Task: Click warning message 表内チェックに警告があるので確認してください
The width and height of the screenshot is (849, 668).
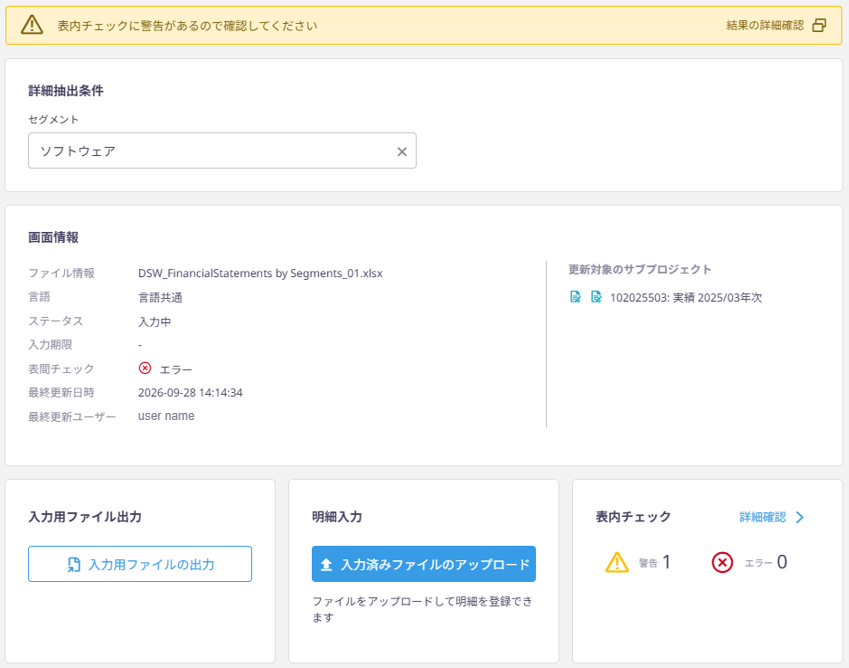Action: (x=187, y=25)
